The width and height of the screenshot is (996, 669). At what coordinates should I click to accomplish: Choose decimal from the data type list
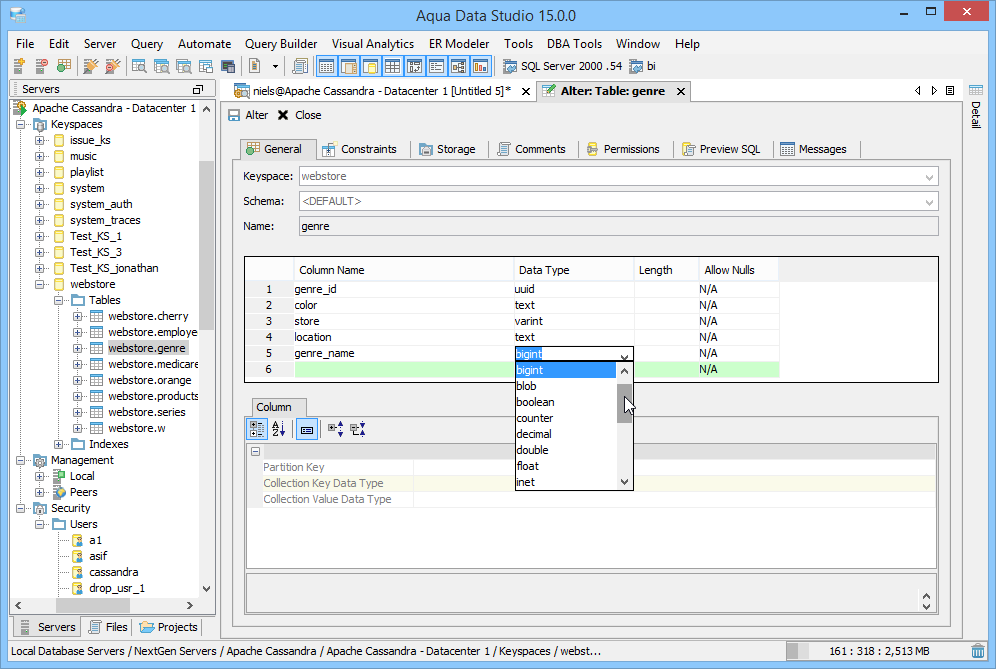coord(565,434)
